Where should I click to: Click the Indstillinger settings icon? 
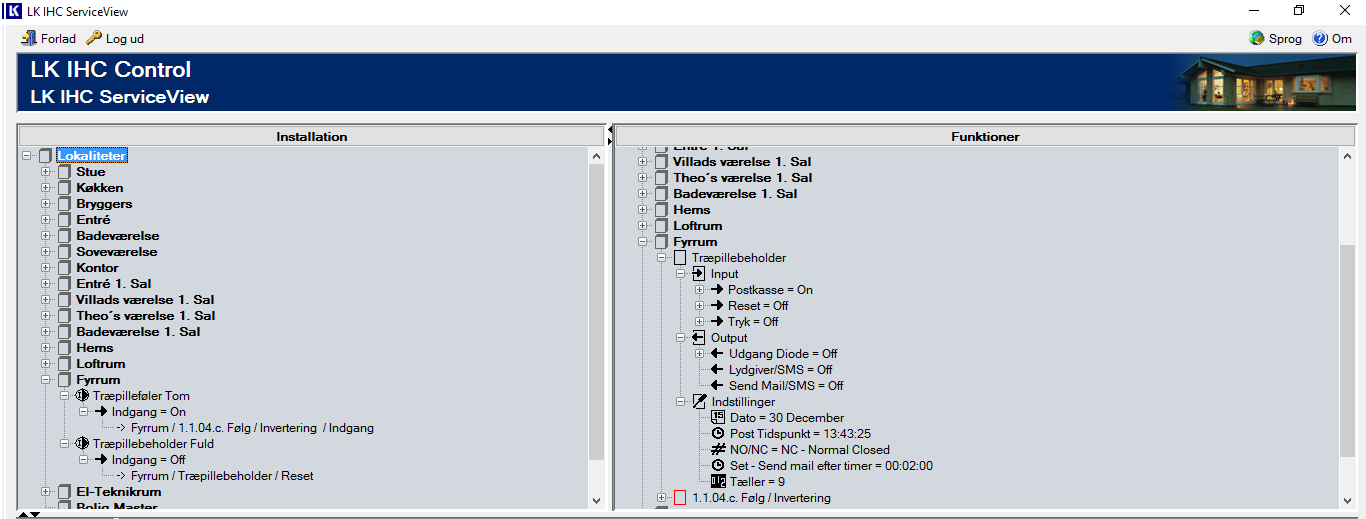[699, 402]
